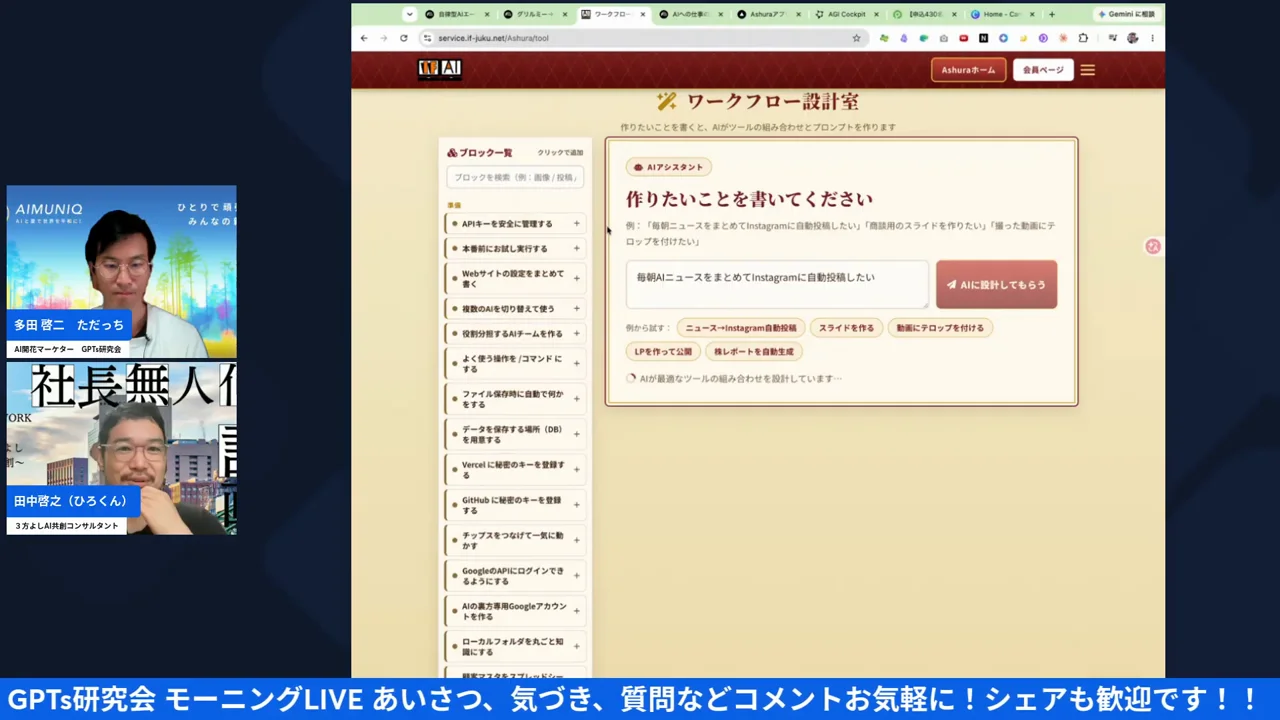Click the '多田 啓二 ただっち' name label
This screenshot has width=1280, height=720.
(x=69, y=325)
